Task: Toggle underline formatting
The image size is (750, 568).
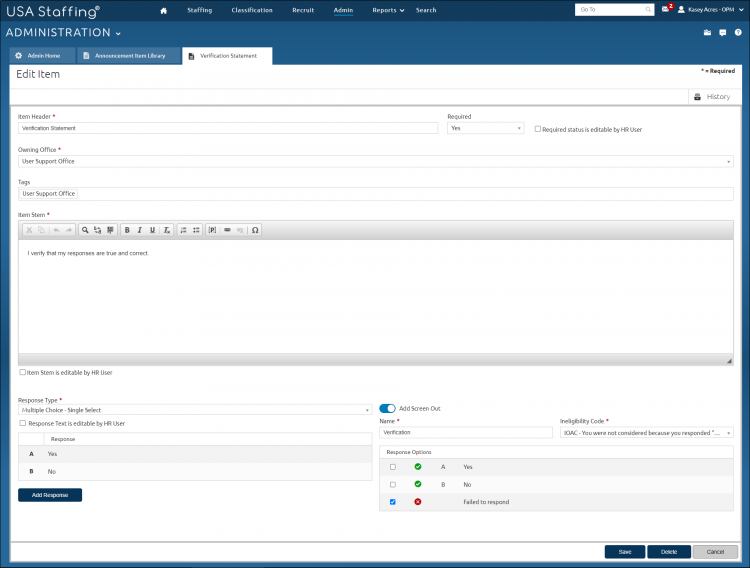Action: (153, 230)
